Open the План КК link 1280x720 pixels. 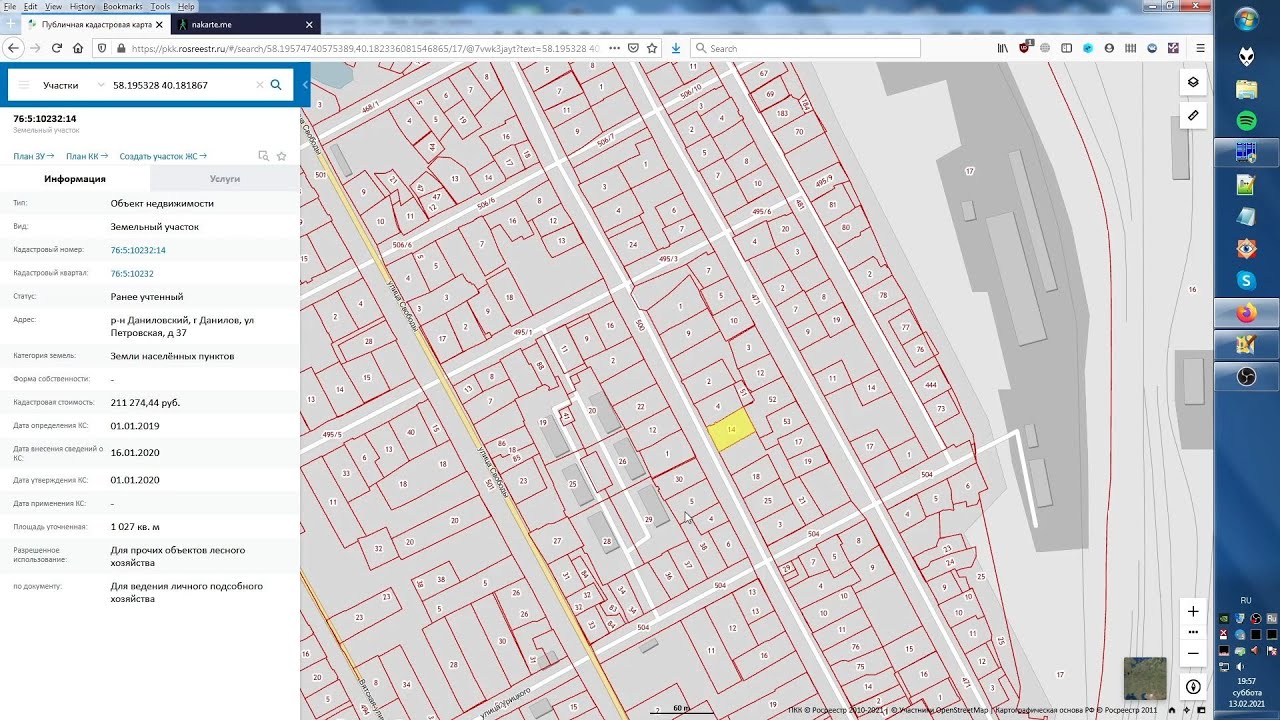pos(87,156)
